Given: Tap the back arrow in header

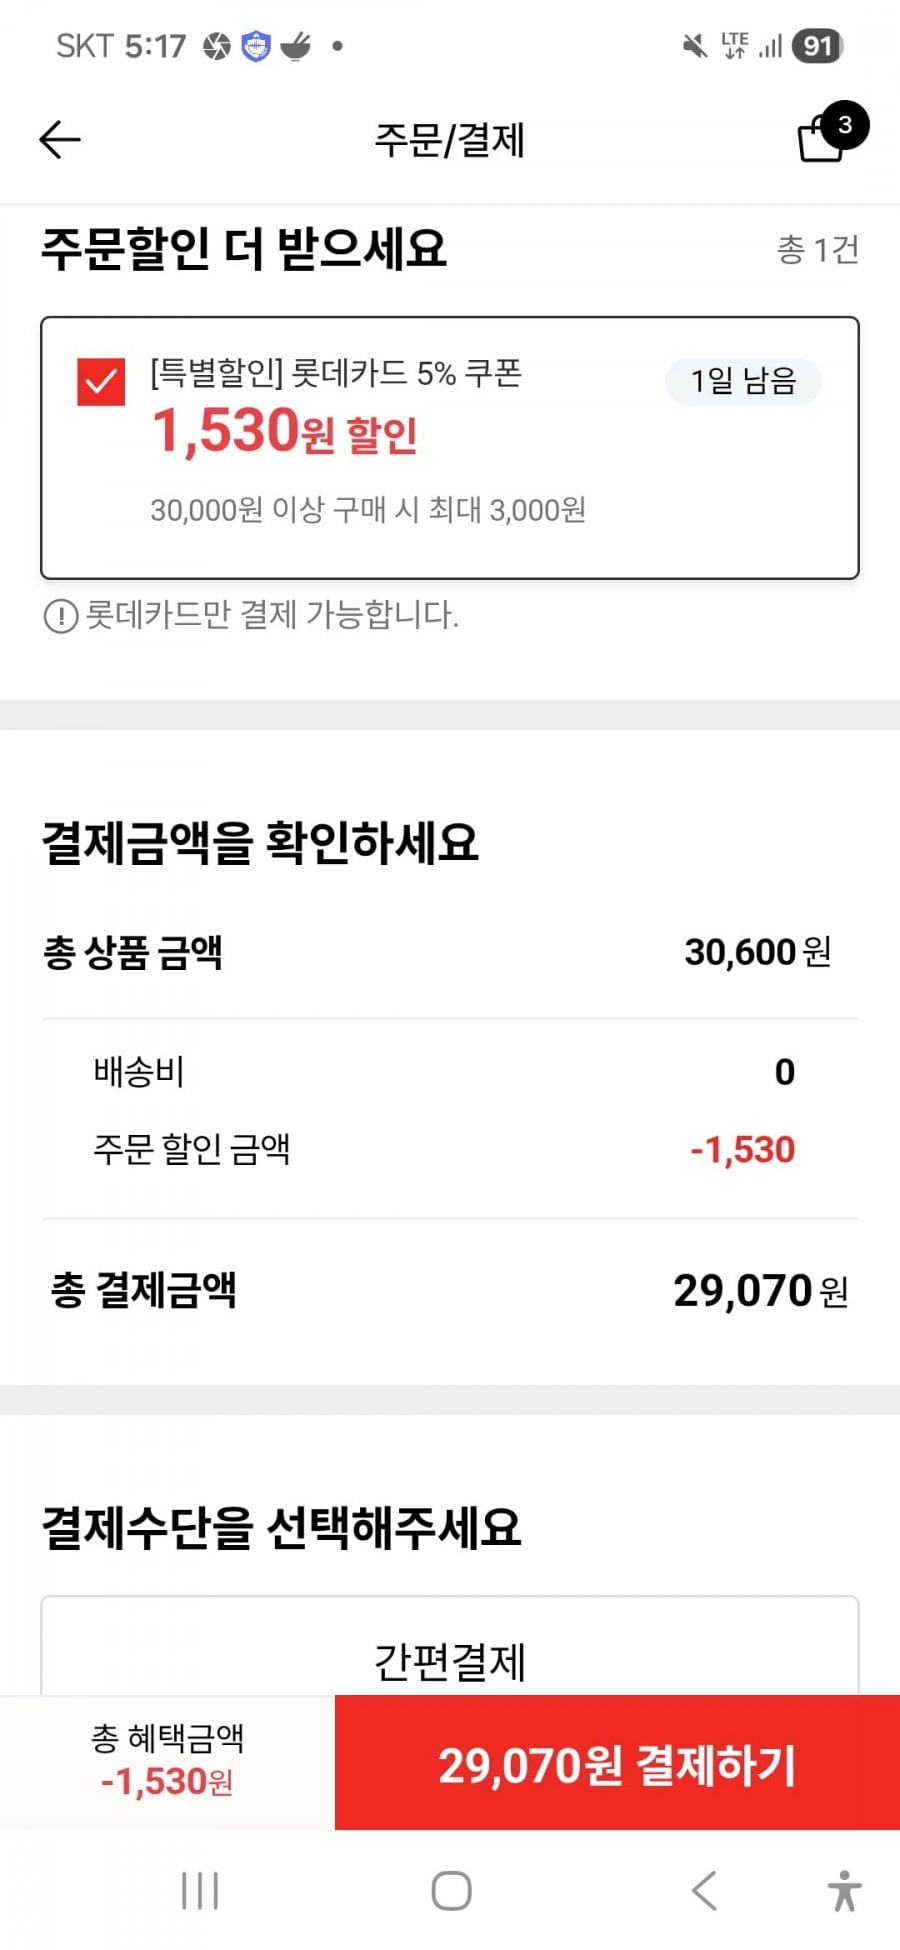Looking at the screenshot, I should (60, 140).
